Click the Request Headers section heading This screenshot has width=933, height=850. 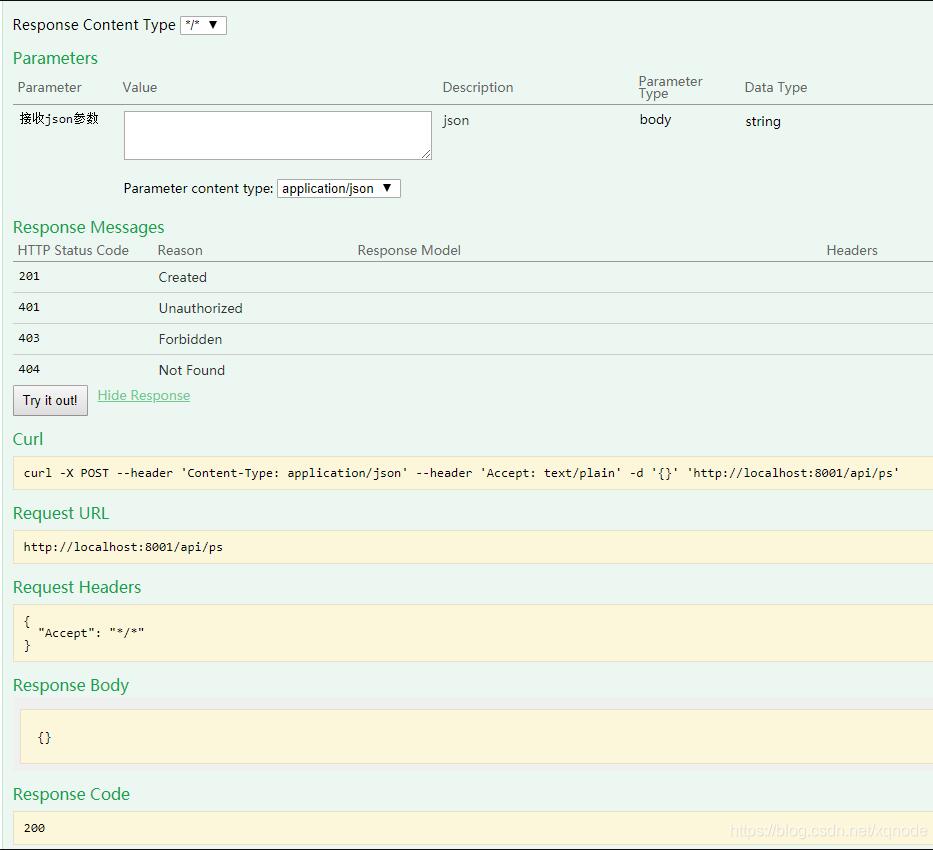[77, 587]
